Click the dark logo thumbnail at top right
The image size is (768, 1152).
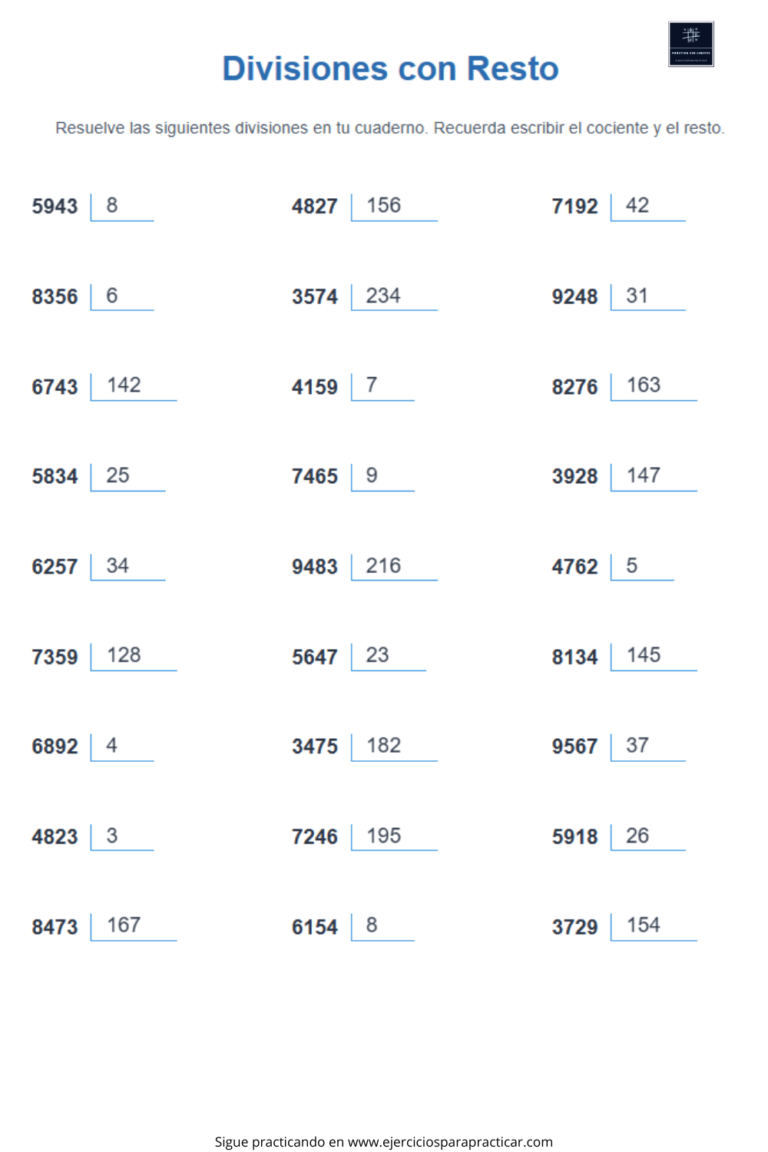pos(691,44)
